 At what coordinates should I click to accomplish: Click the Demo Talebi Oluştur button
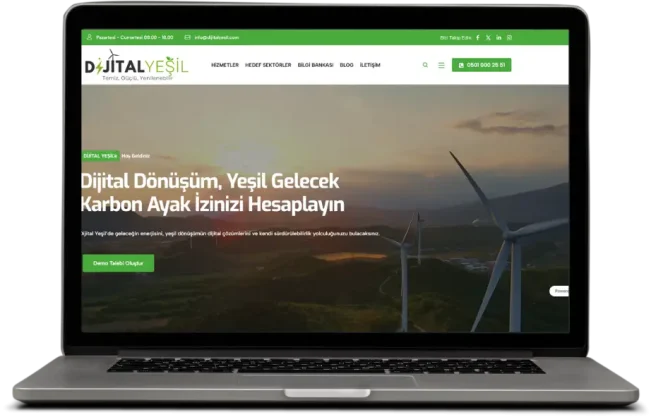118,263
